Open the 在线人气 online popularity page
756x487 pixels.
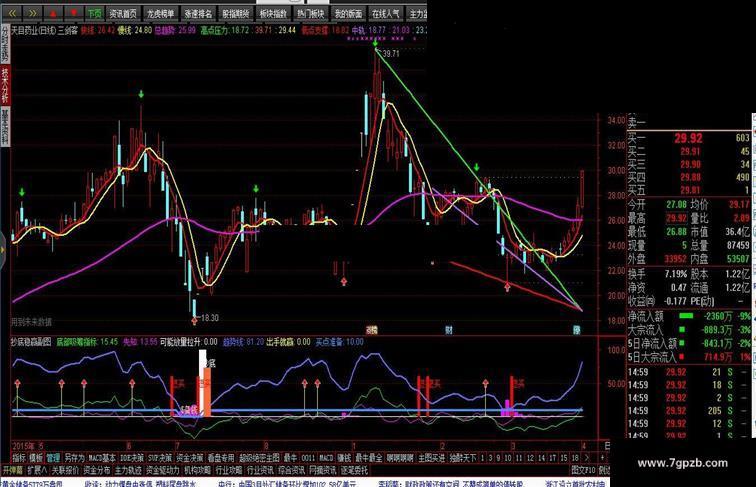[386, 14]
